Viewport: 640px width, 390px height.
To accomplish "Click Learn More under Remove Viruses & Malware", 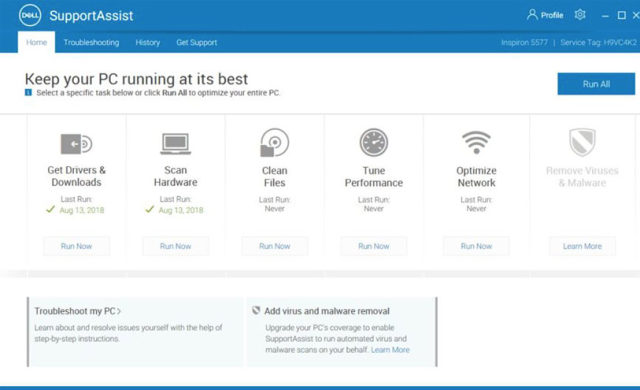I will pos(582,246).
